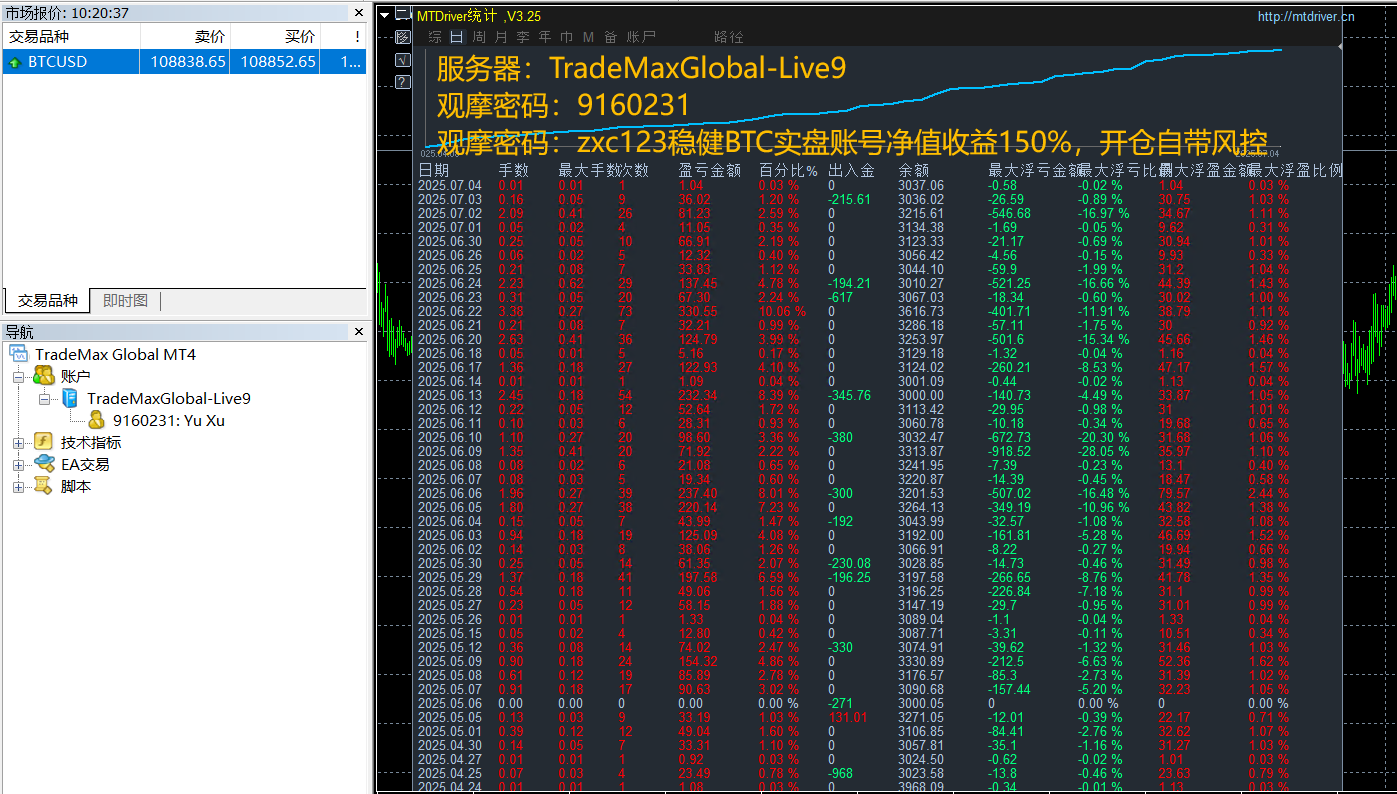Image resolution: width=1397 pixels, height=794 pixels.
Task: Click the small triangle handle right of the equity curve
Action: 1340,44
